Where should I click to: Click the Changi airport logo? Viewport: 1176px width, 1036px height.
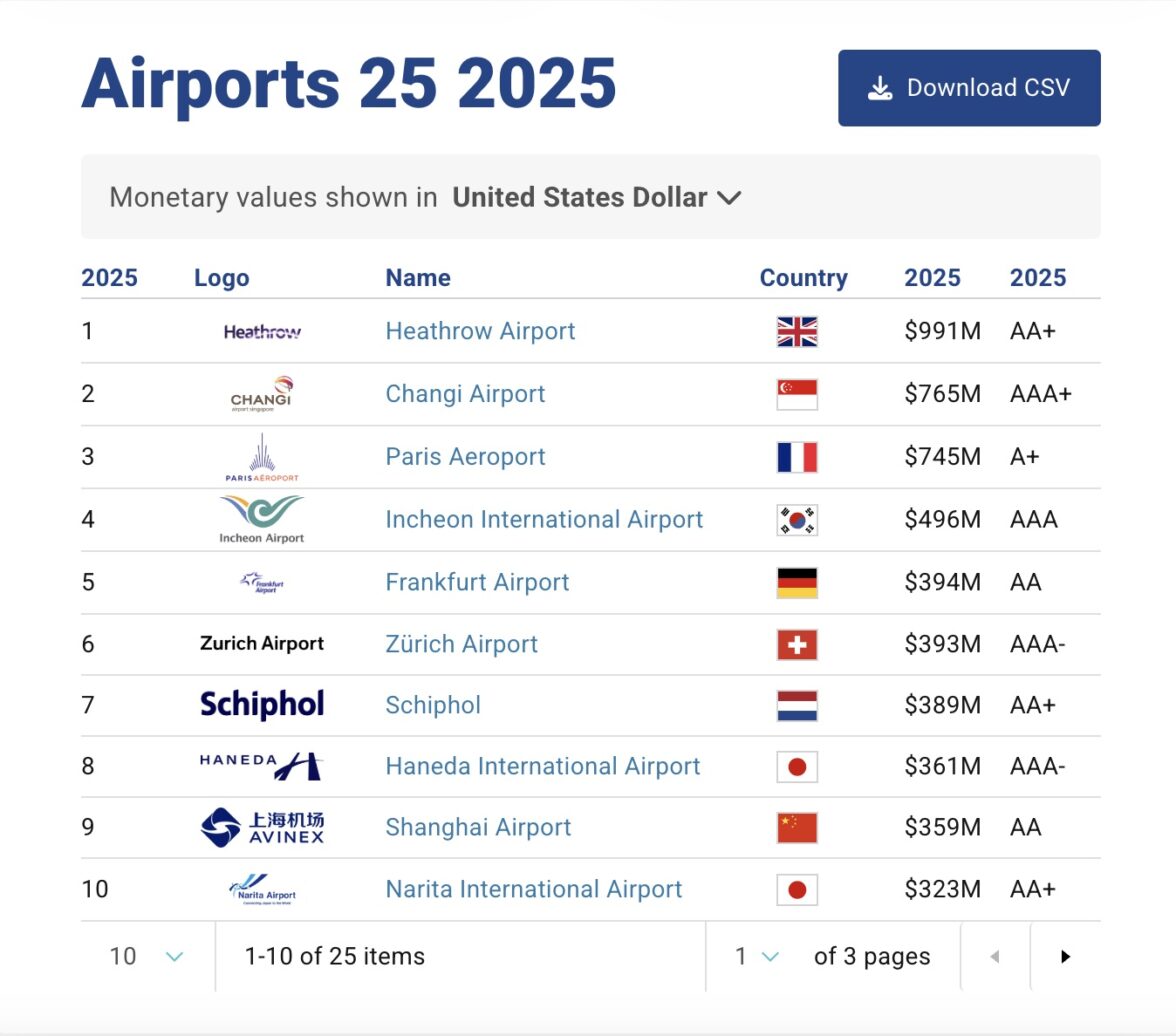pos(262,394)
